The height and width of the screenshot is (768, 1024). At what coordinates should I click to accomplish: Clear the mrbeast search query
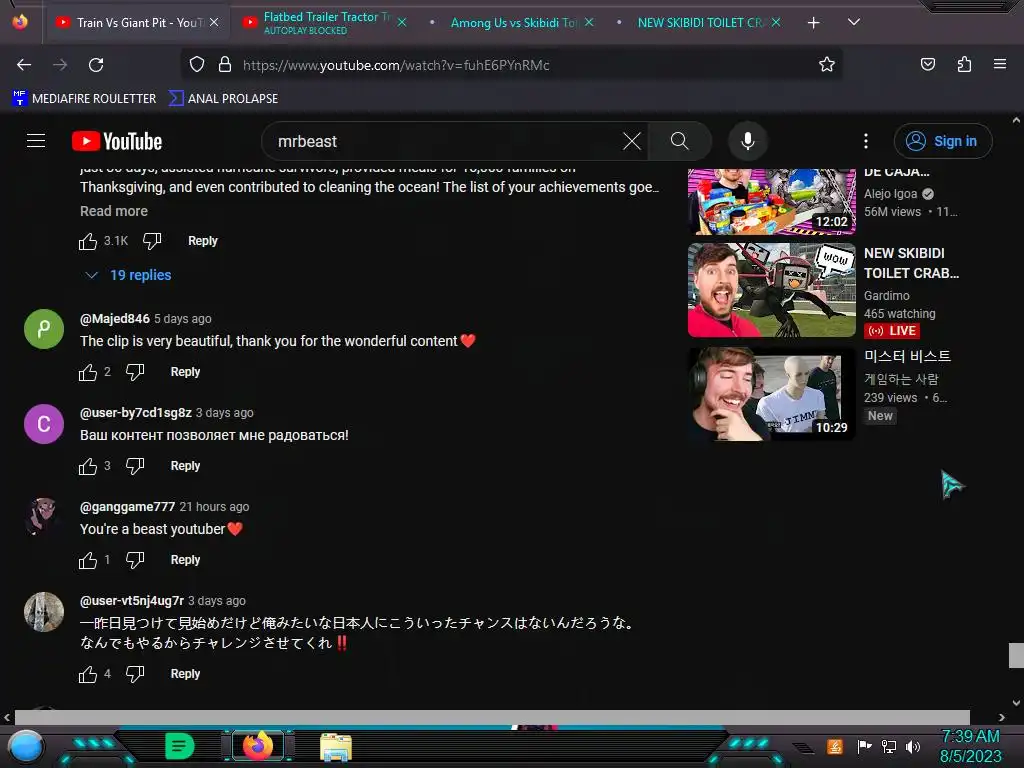(x=632, y=141)
